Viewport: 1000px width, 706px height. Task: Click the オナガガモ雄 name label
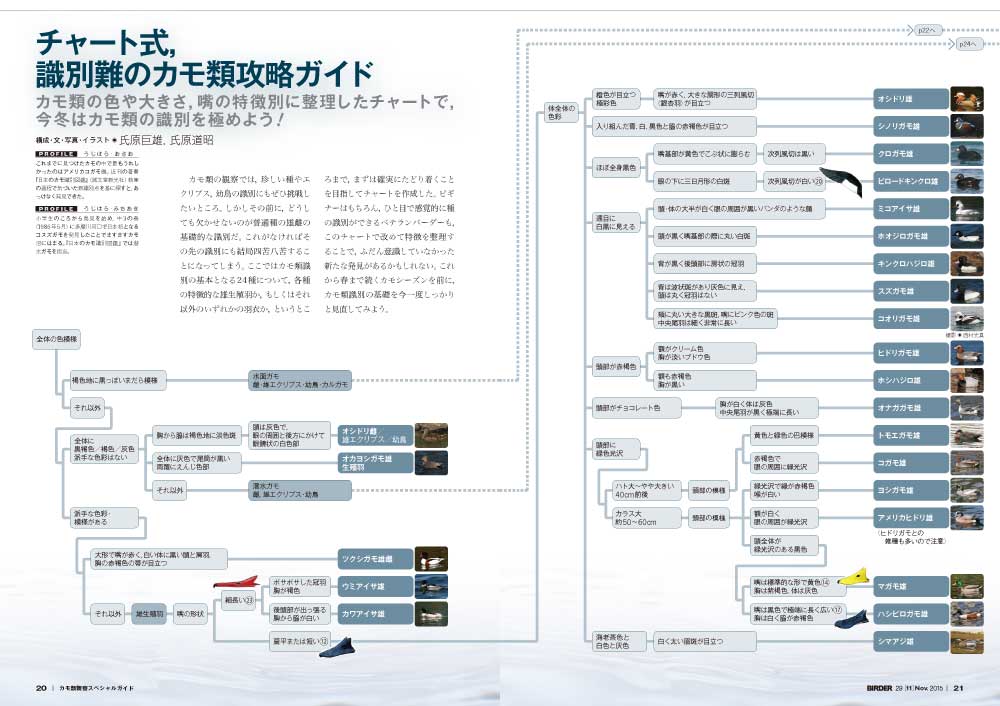(911, 408)
